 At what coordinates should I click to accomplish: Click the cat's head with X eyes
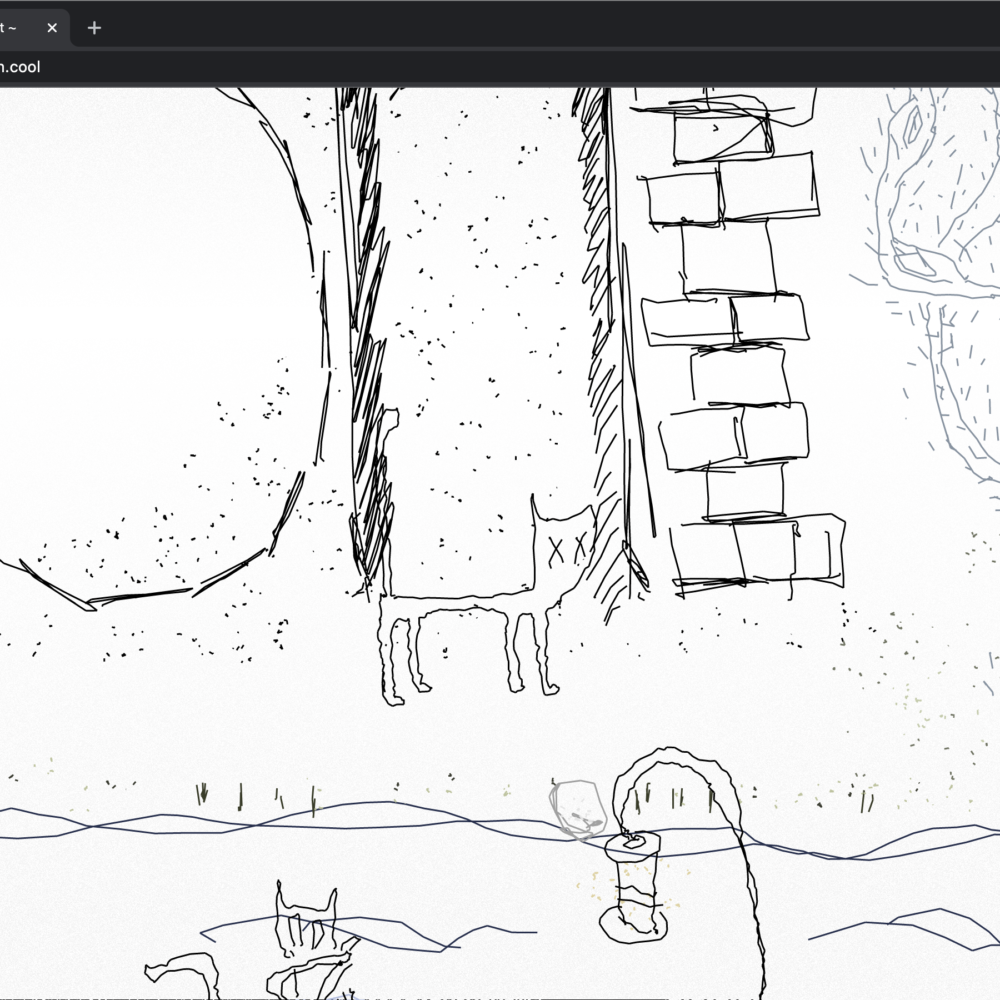pyautogui.click(x=563, y=547)
